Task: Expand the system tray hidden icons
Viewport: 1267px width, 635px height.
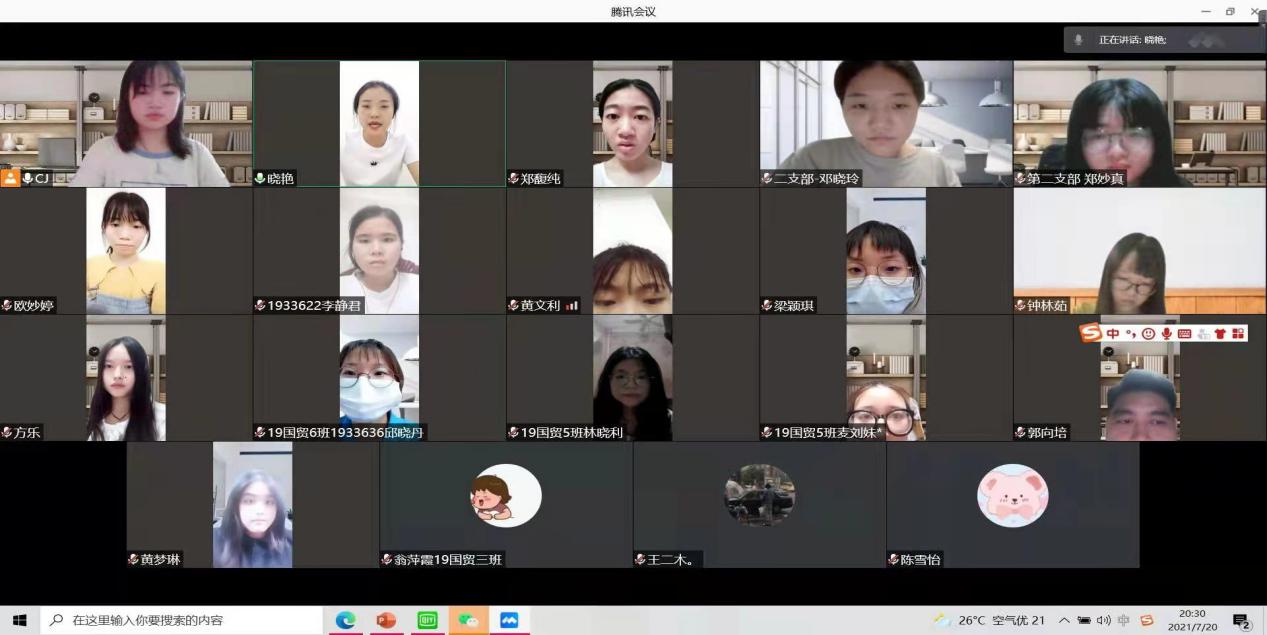Action: point(1064,620)
